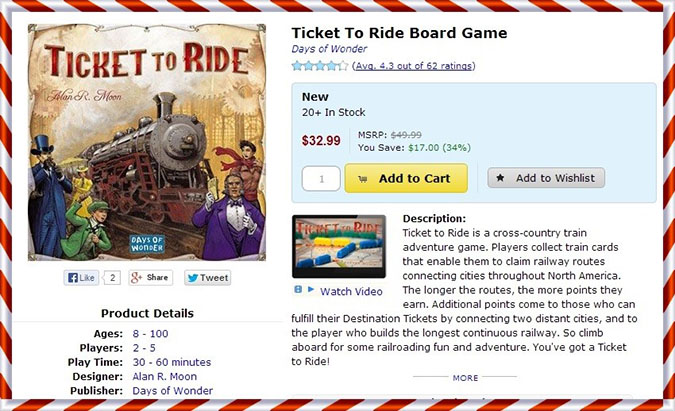675x411 pixels.
Task: Expand the description with MORE
Action: [x=465, y=378]
